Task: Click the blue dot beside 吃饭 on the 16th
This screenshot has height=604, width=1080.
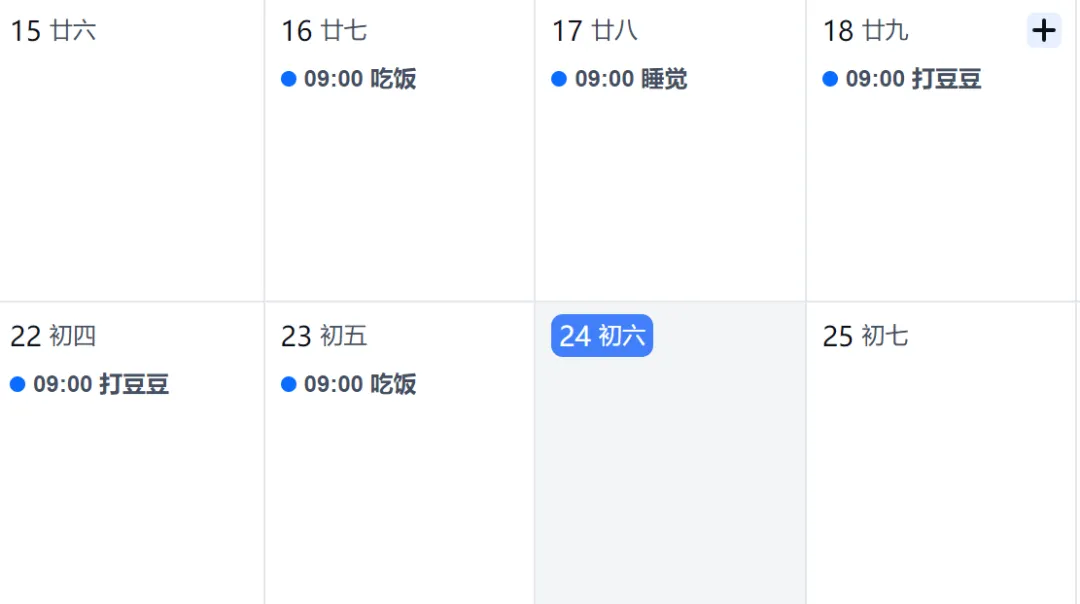Action: 289,79
